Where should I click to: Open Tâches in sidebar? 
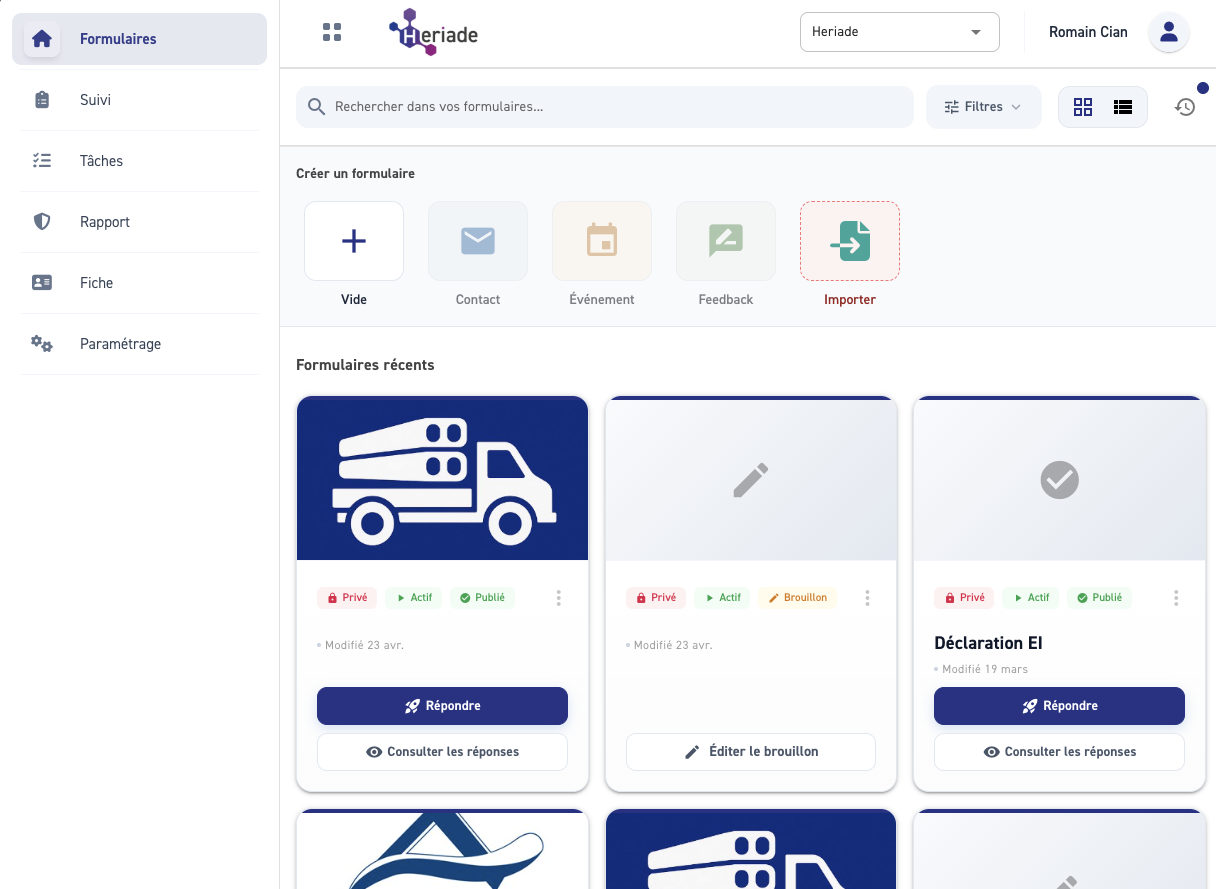(140, 161)
